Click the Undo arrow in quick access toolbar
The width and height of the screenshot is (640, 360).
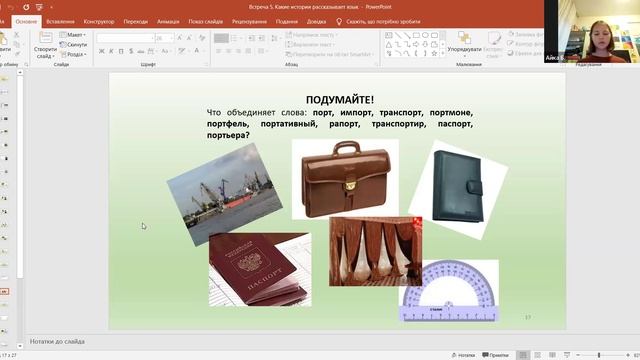pos(11,7)
